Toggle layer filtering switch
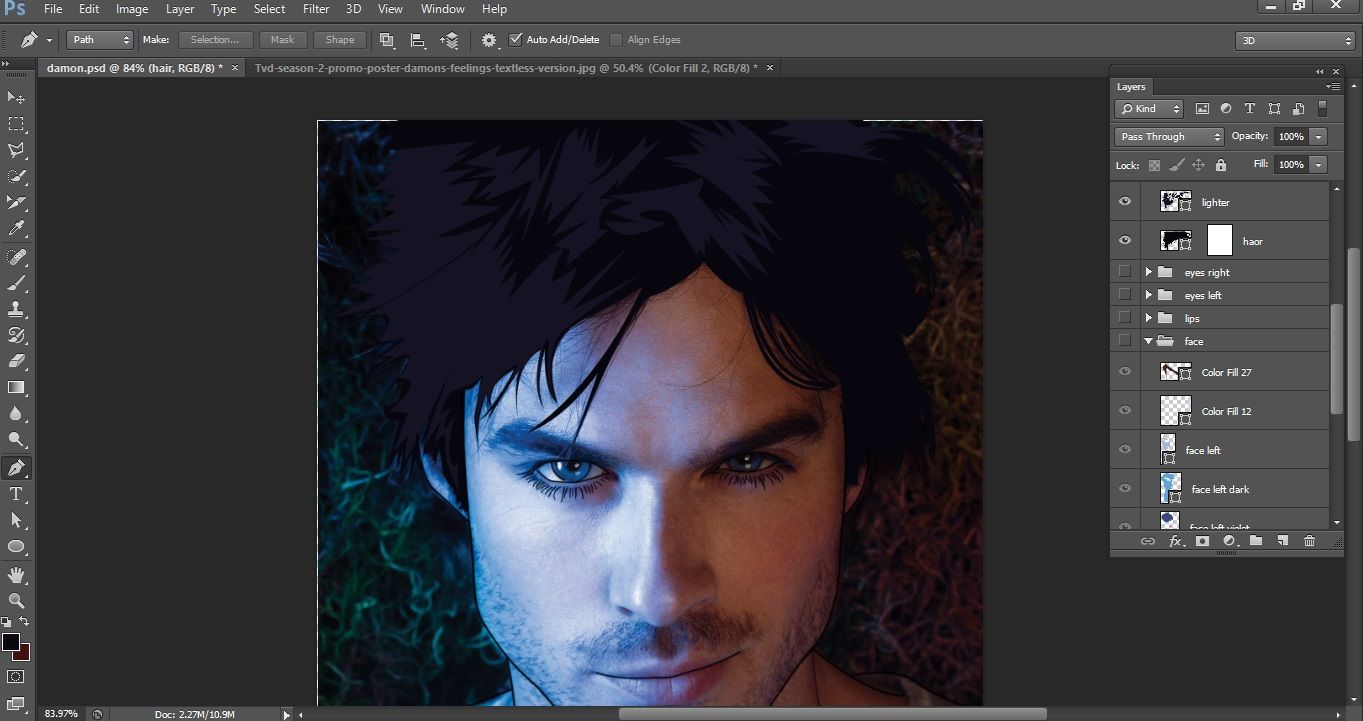This screenshot has height=721, width=1363. tap(1323, 109)
